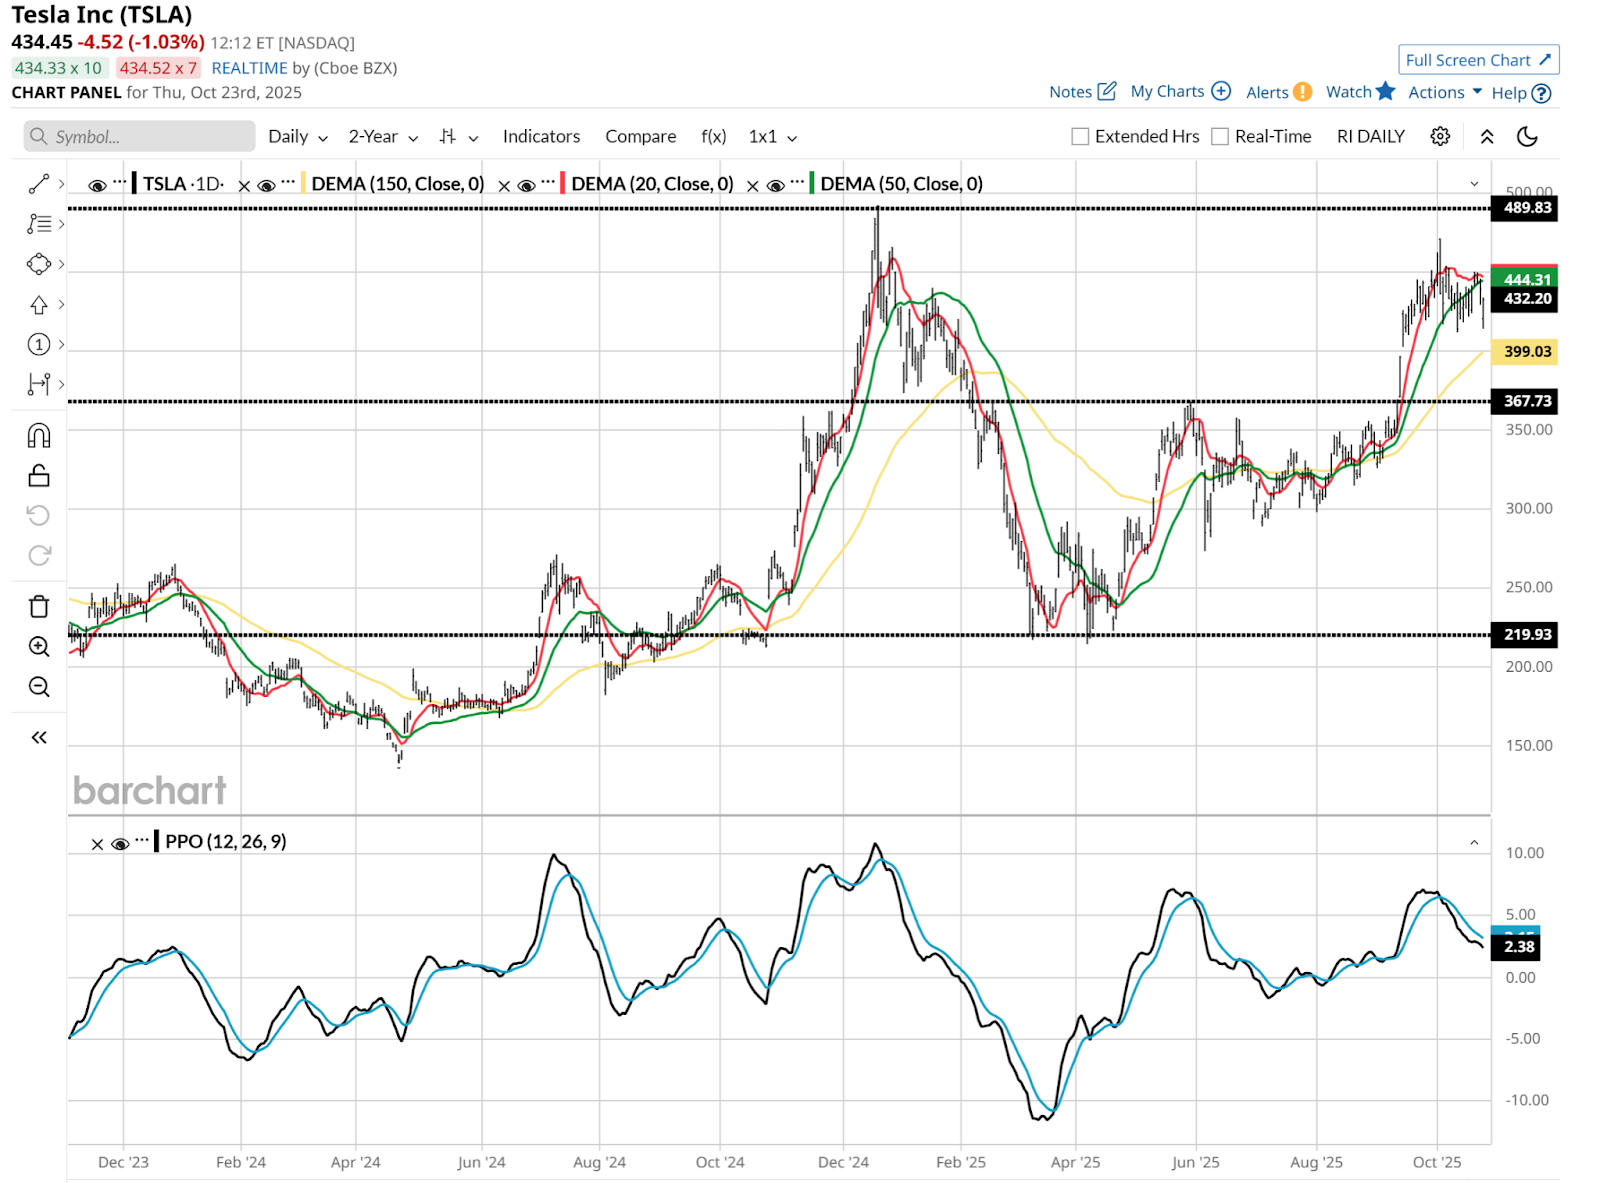1600x1183 pixels.
Task: Open the 1x1 grid layout dropdown
Action: 772,137
